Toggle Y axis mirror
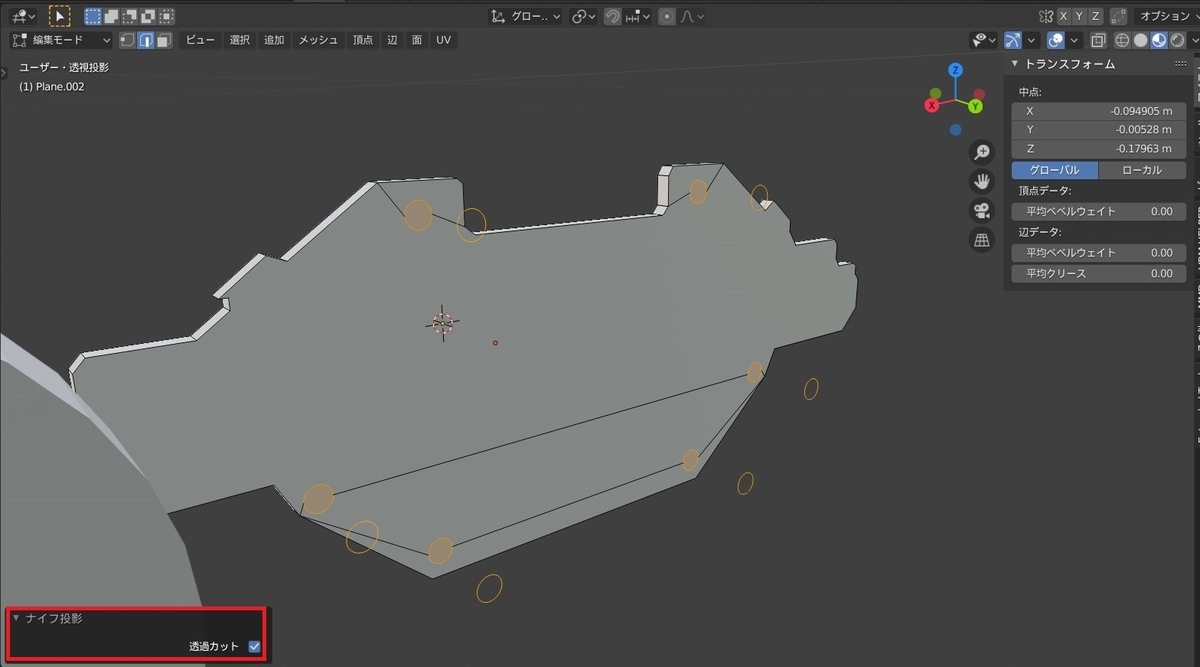This screenshot has height=667, width=1200. pos(1080,16)
